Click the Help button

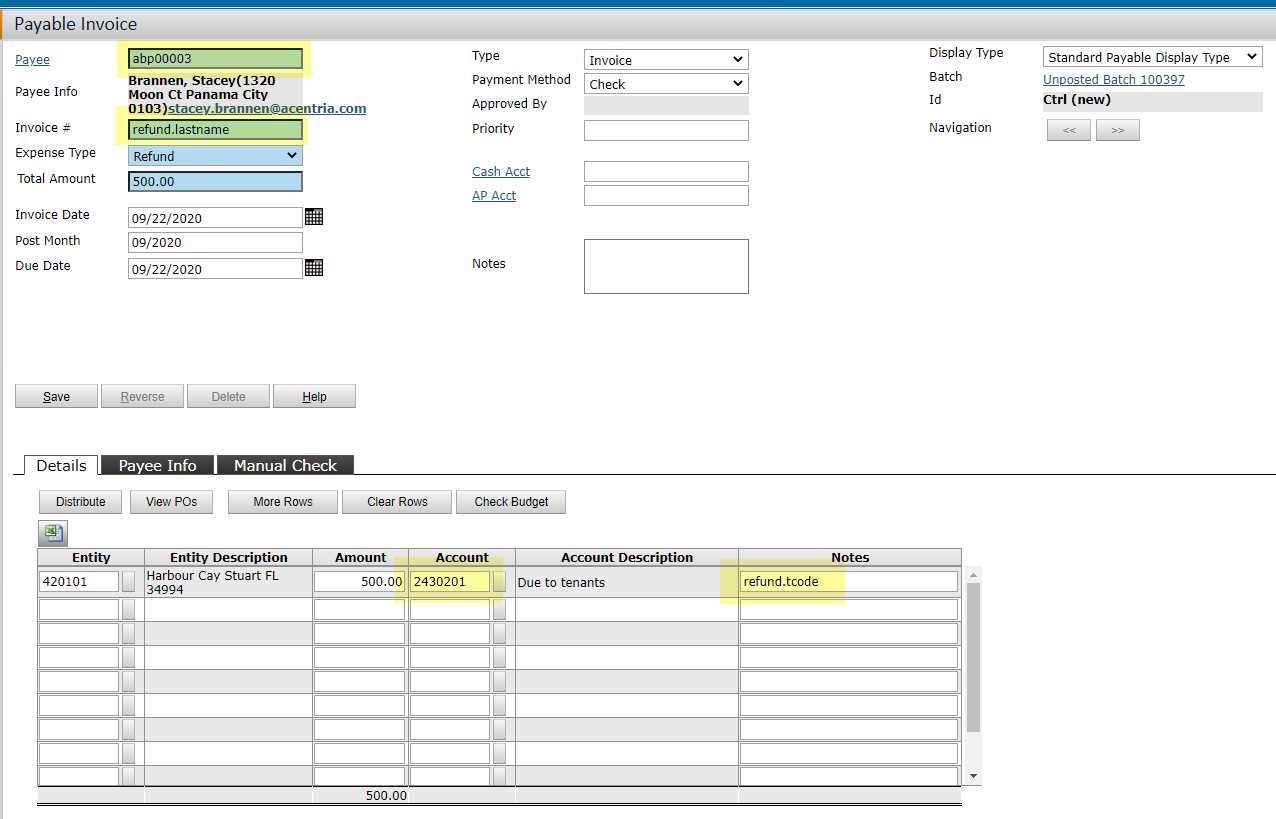314,396
